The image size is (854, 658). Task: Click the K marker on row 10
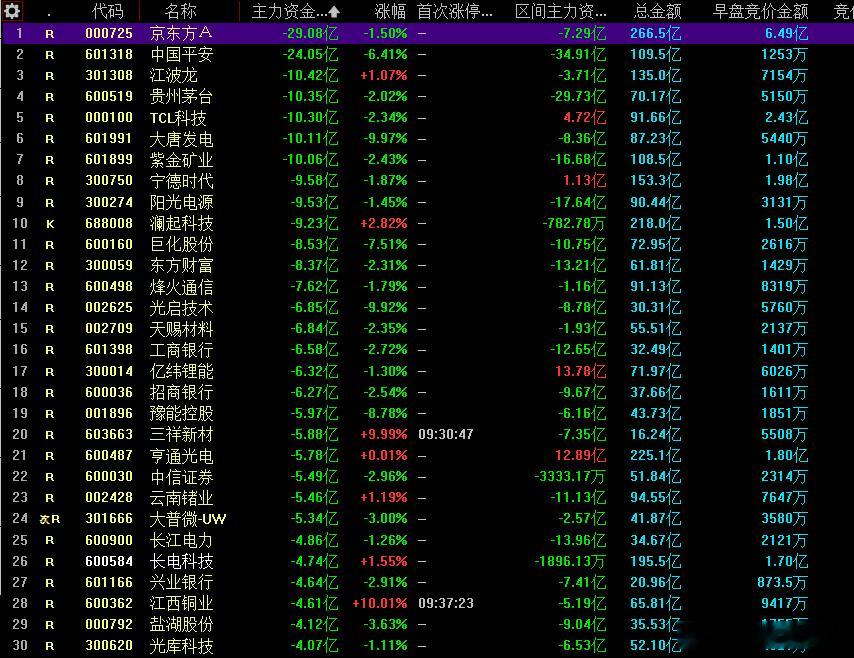pyautogui.click(x=50, y=224)
